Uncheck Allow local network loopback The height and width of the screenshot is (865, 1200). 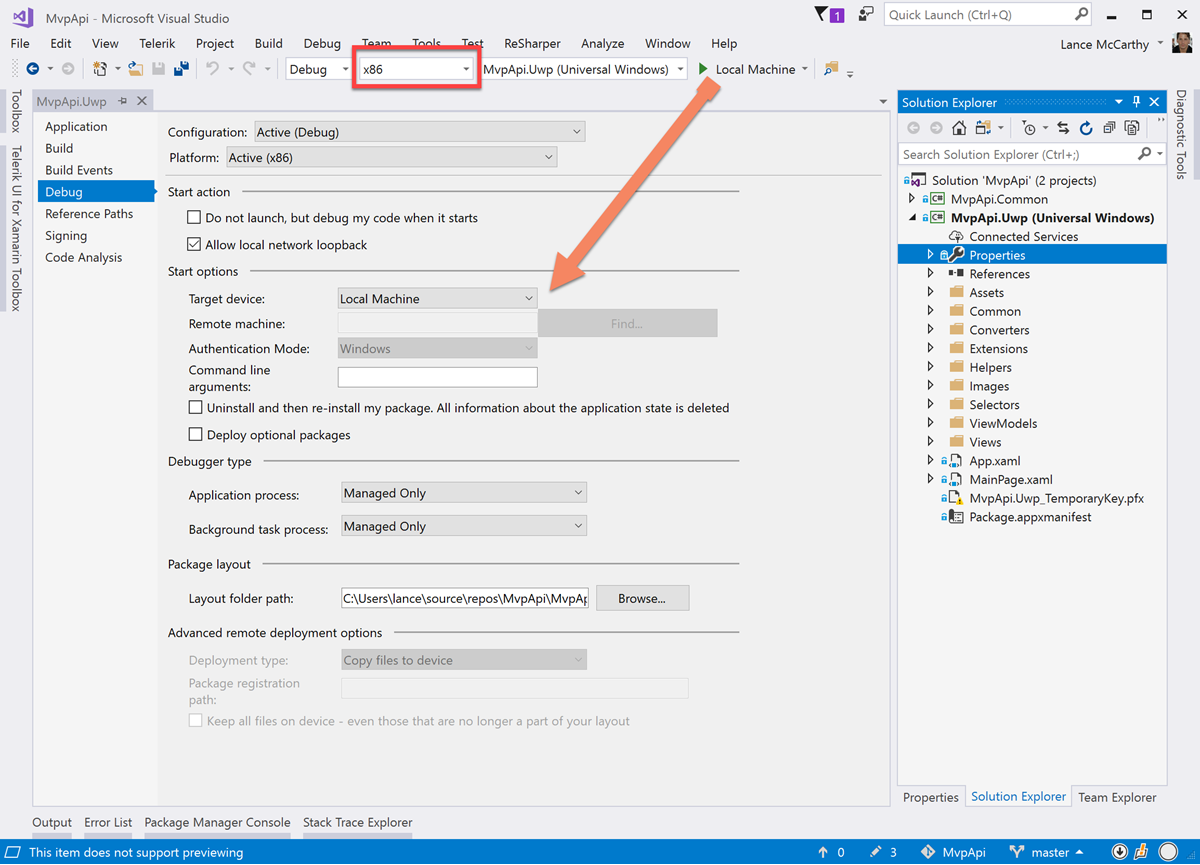pyautogui.click(x=195, y=245)
